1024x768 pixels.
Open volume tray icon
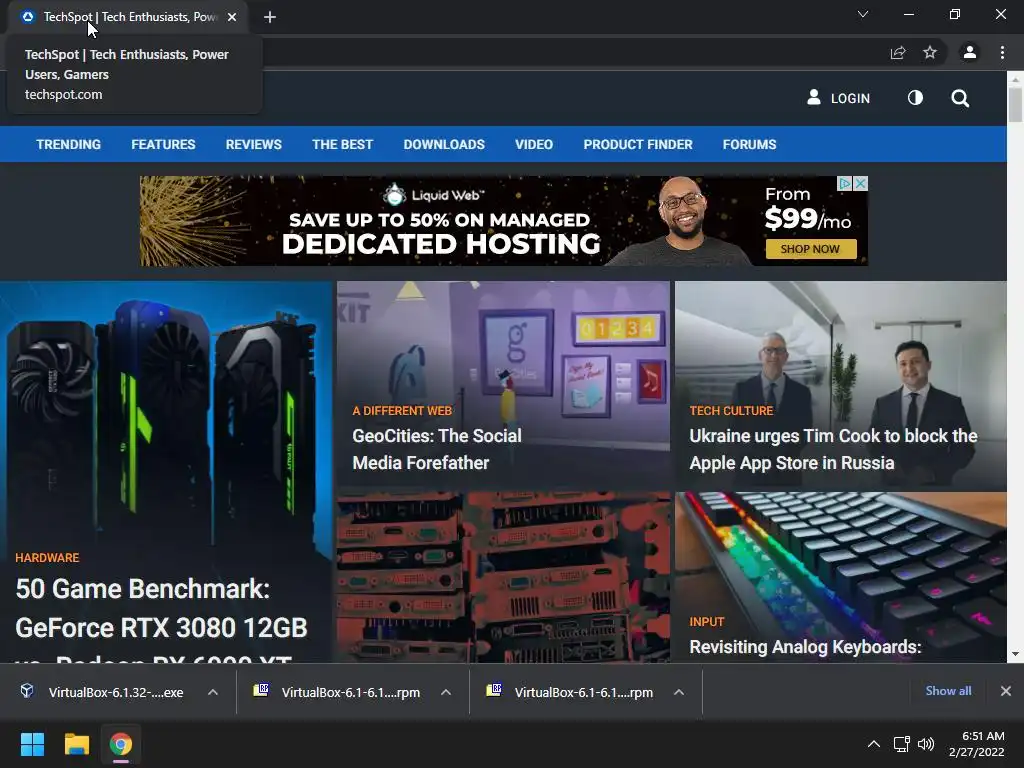[x=926, y=744]
